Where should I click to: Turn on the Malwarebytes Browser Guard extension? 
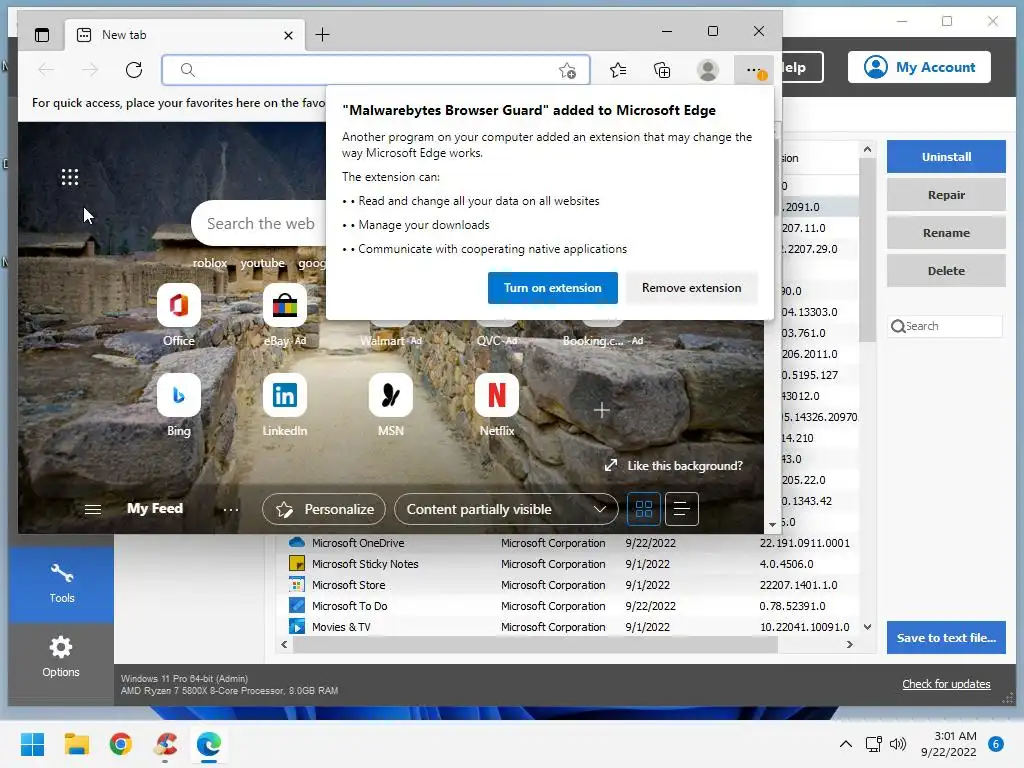(552, 288)
